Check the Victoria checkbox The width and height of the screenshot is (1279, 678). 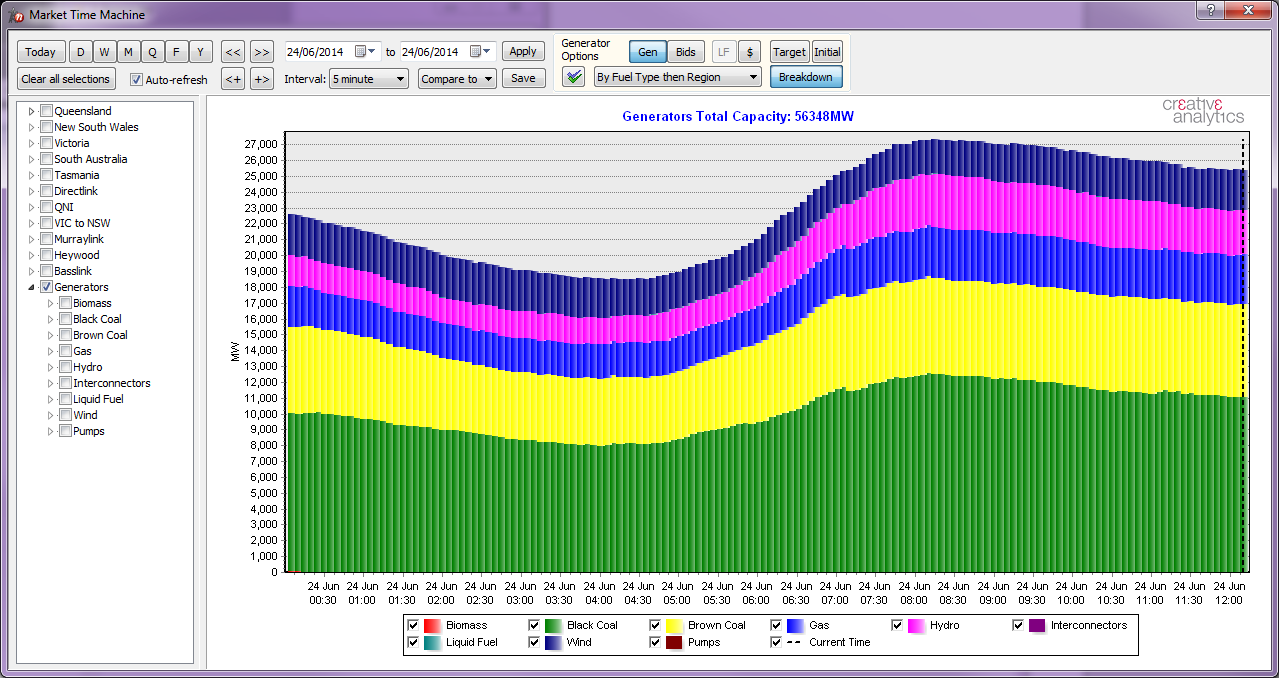[46, 143]
